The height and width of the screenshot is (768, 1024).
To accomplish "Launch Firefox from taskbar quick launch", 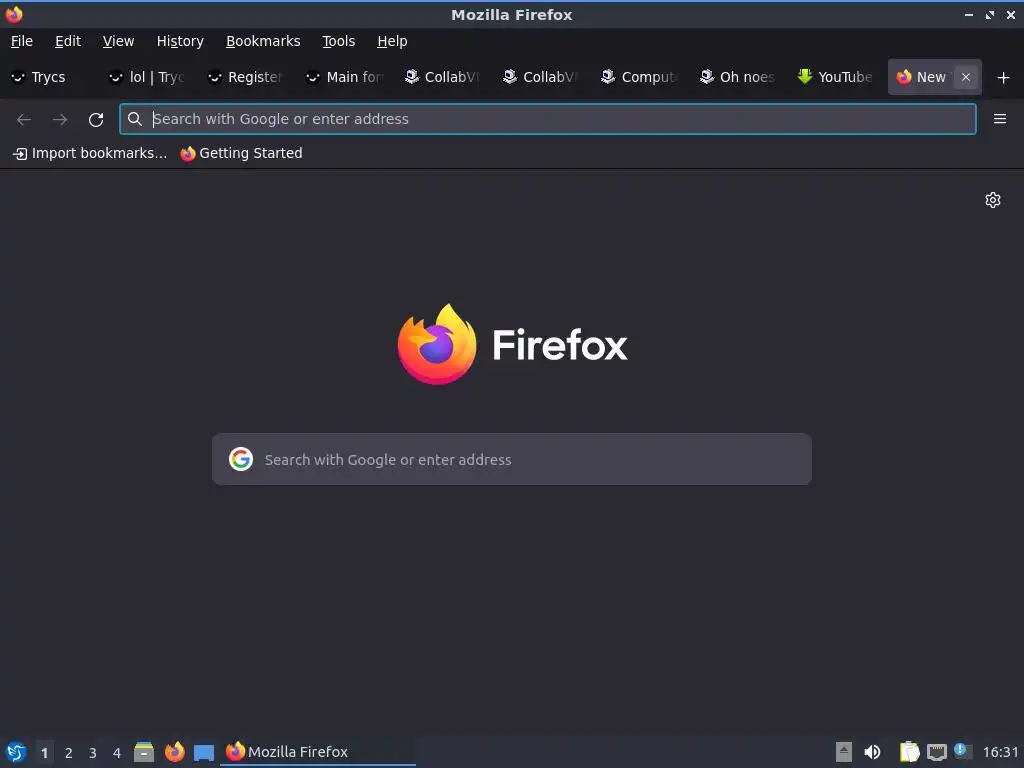I will tap(174, 752).
